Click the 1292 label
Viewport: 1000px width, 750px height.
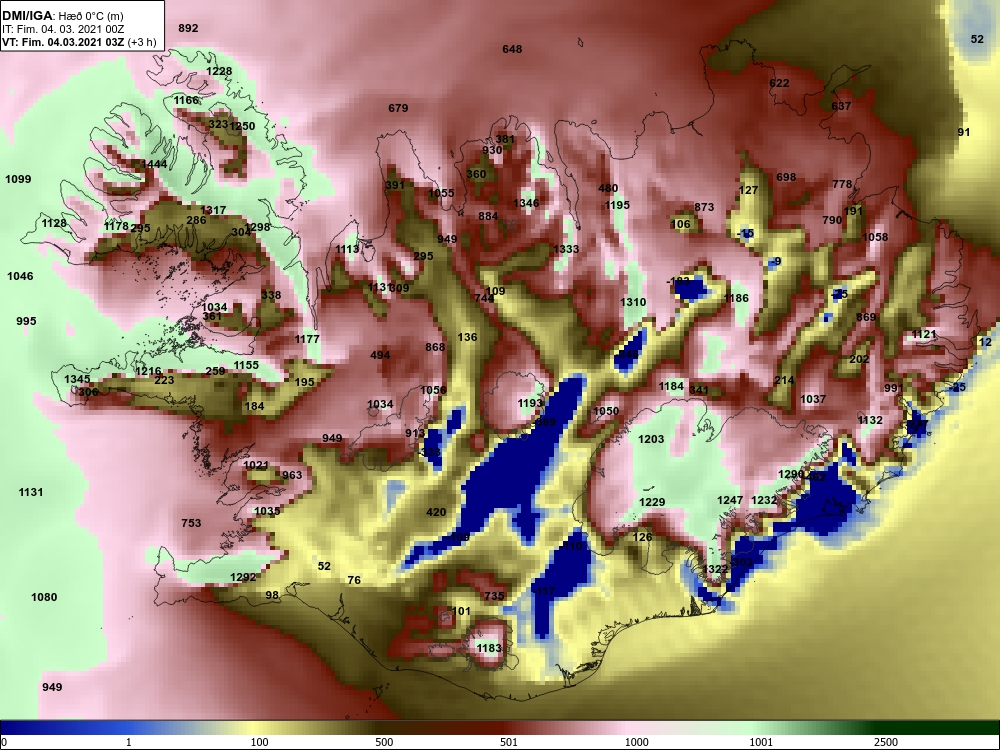pos(243,578)
